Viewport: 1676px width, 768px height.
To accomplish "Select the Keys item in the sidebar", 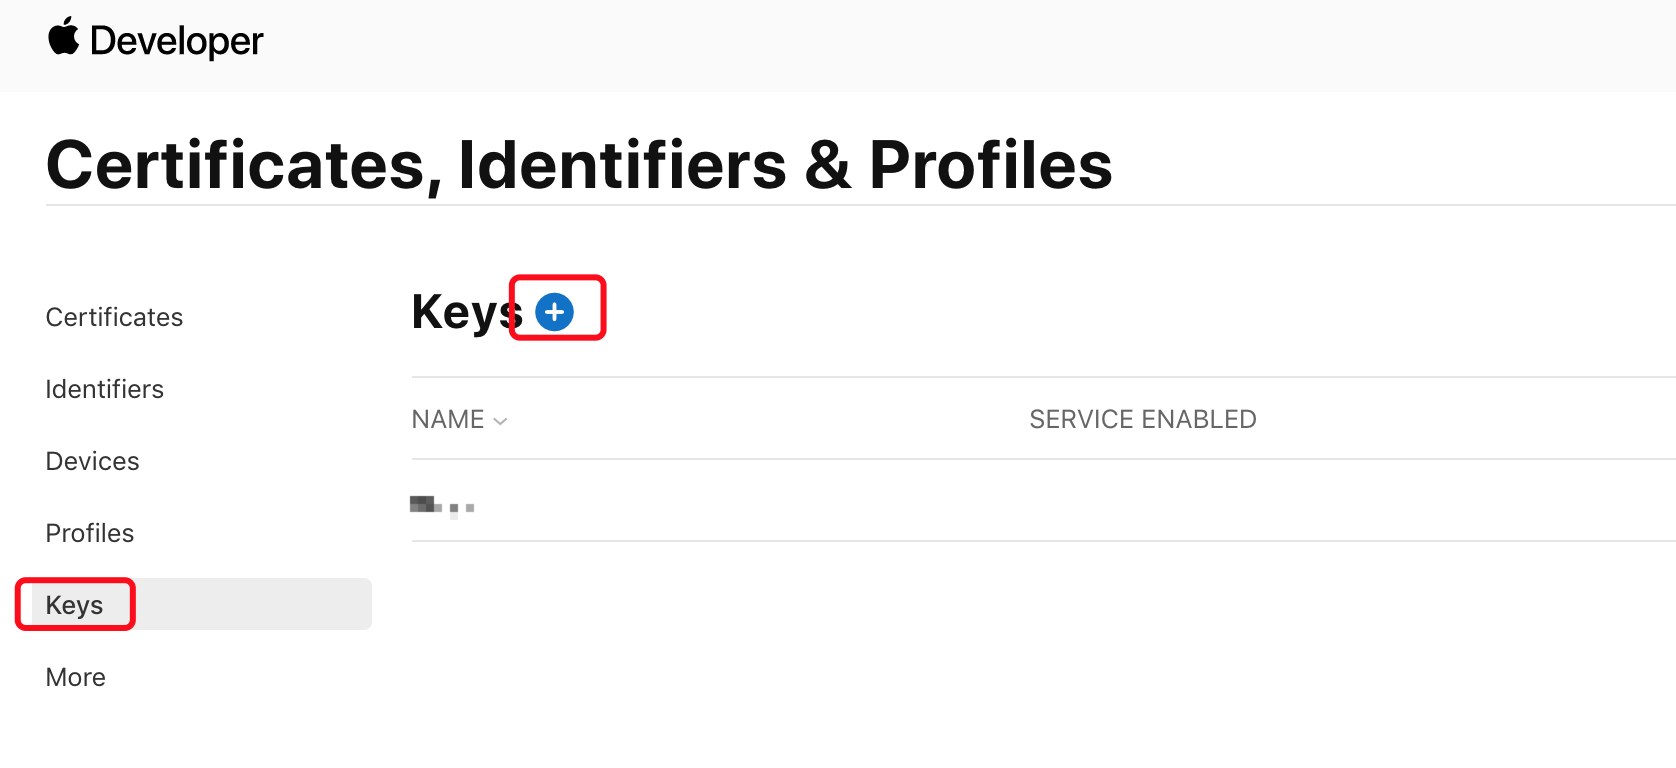I will (x=74, y=605).
